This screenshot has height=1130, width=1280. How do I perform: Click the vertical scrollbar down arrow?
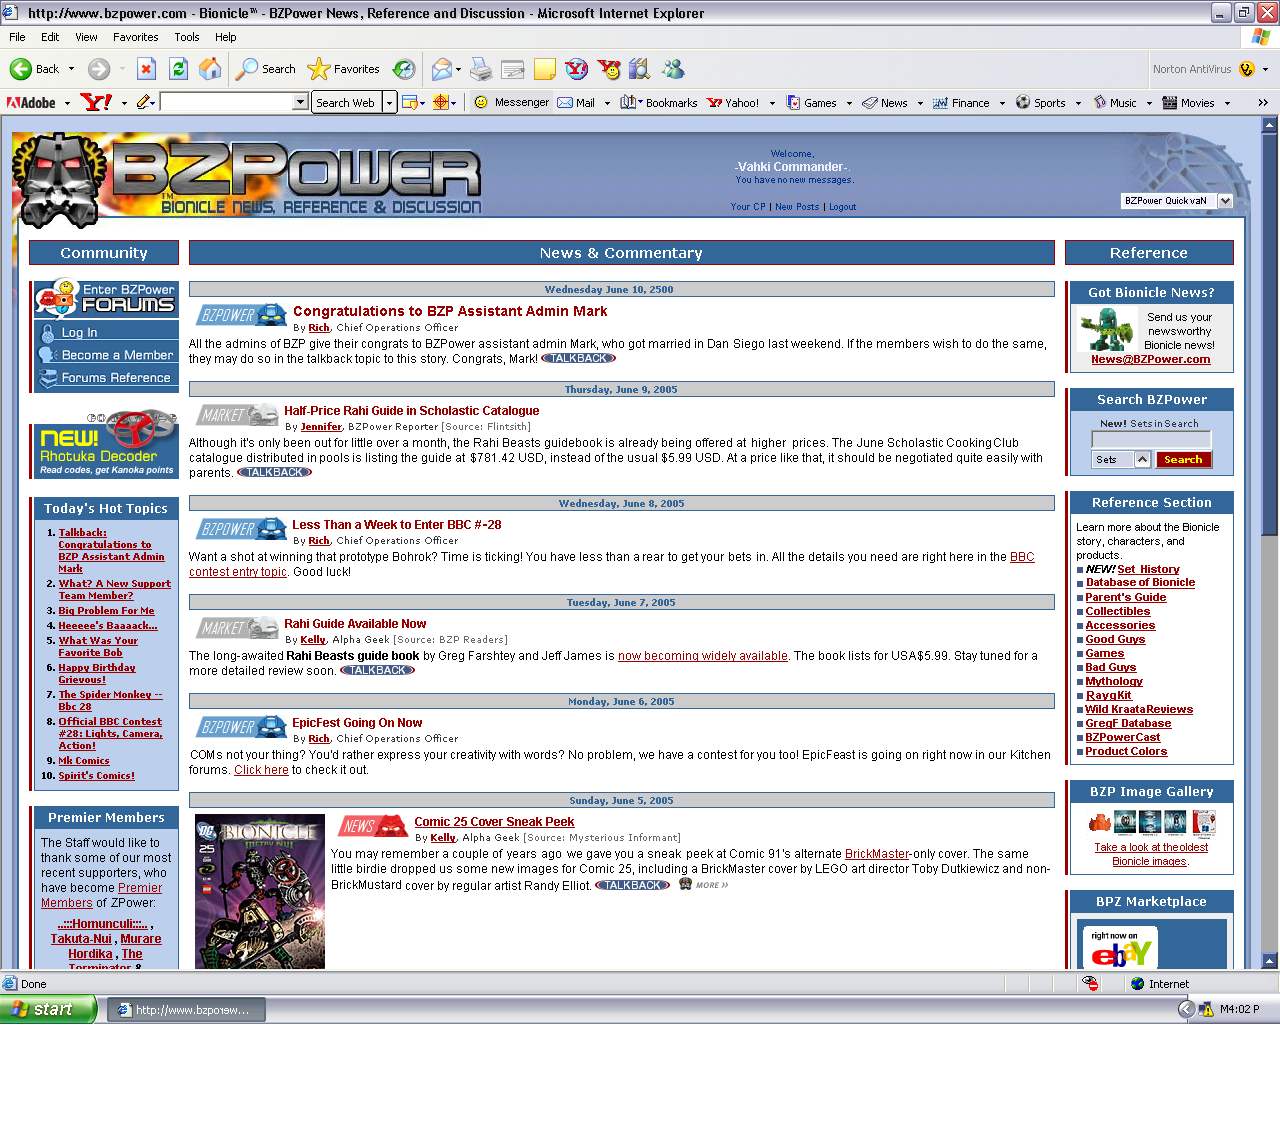point(1270,961)
